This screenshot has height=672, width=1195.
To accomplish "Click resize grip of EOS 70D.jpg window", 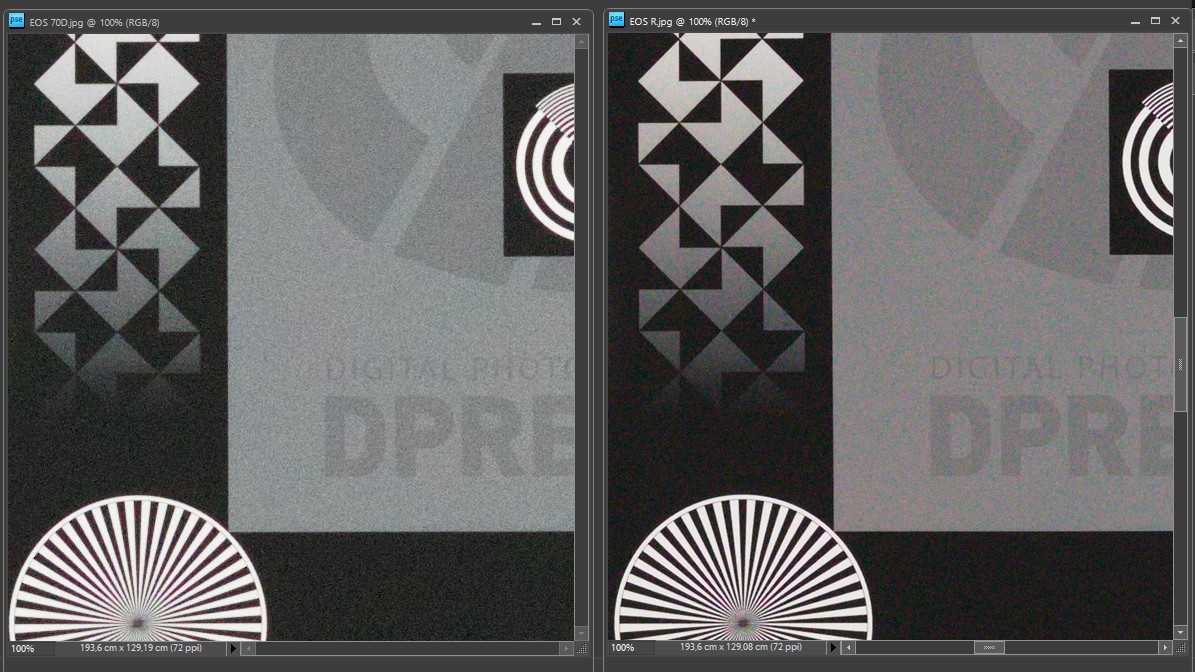I will tap(582, 648).
